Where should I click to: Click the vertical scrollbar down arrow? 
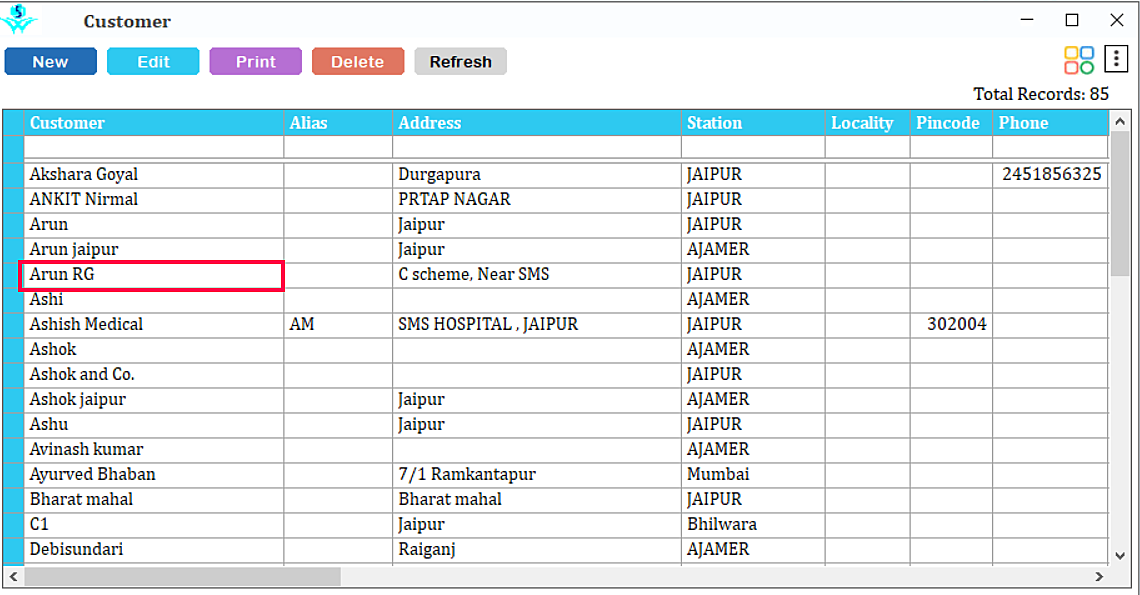coord(1120,556)
